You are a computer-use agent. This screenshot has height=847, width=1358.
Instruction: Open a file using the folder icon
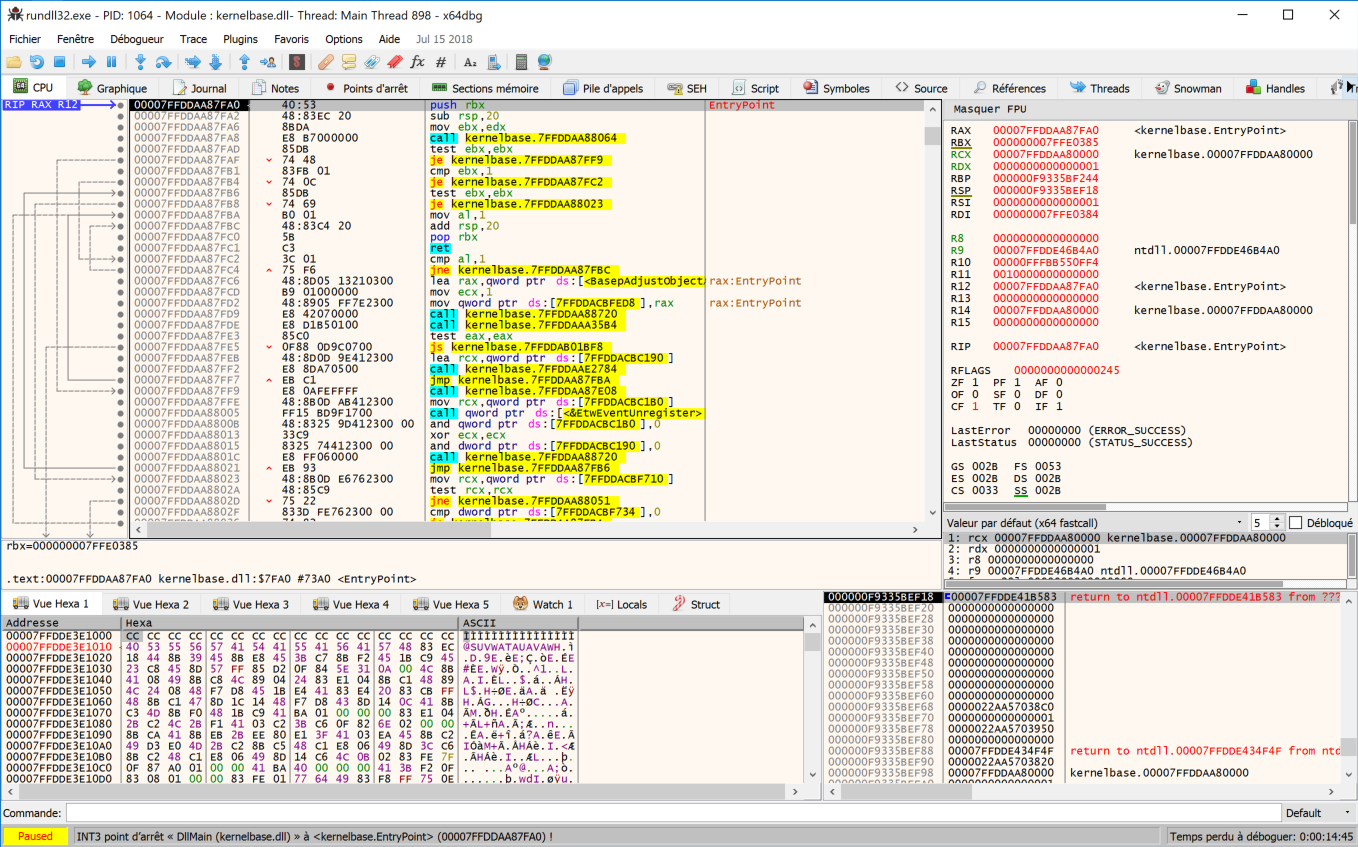pyautogui.click(x=15, y=61)
